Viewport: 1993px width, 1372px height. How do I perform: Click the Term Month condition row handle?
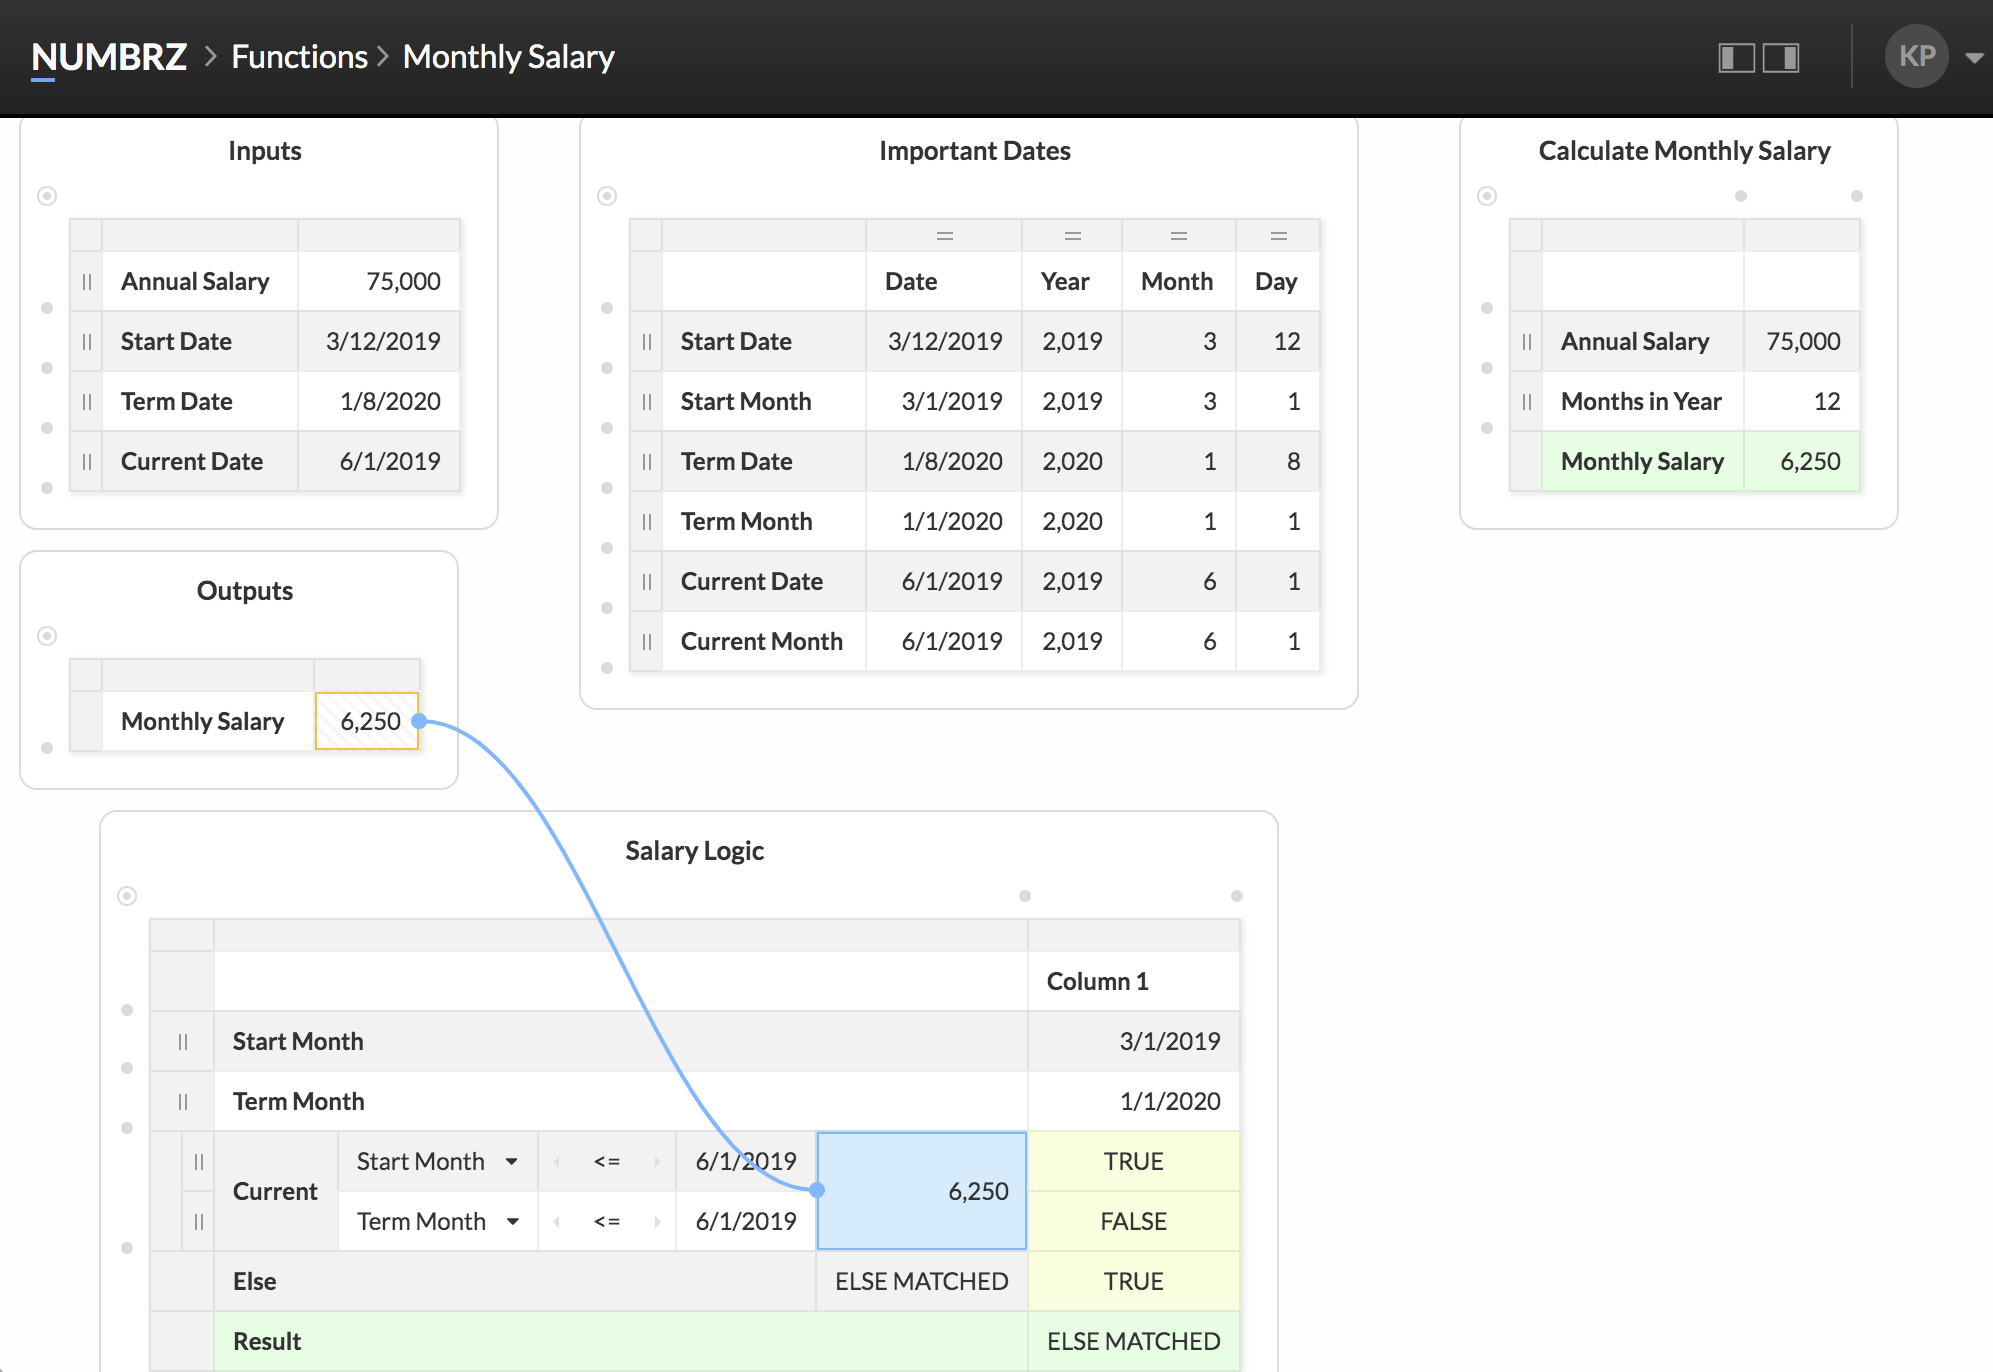tap(199, 1221)
